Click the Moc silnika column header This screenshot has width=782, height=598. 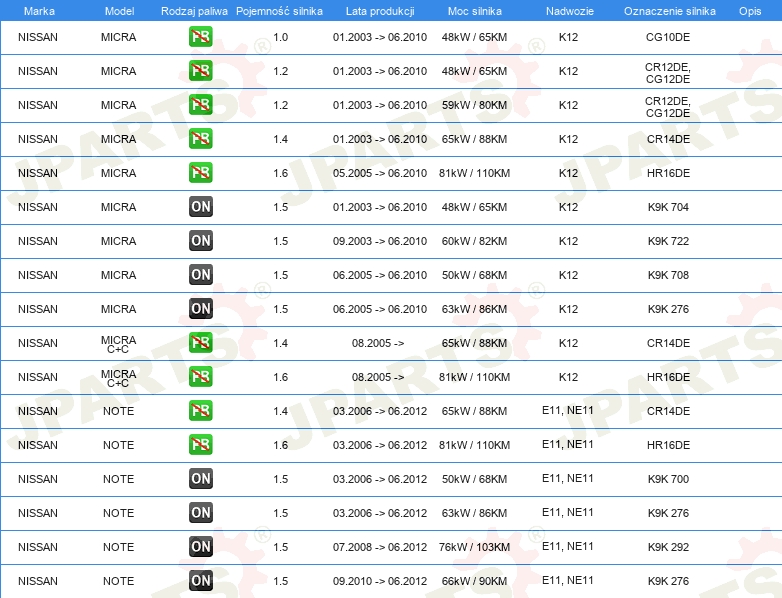pos(475,11)
